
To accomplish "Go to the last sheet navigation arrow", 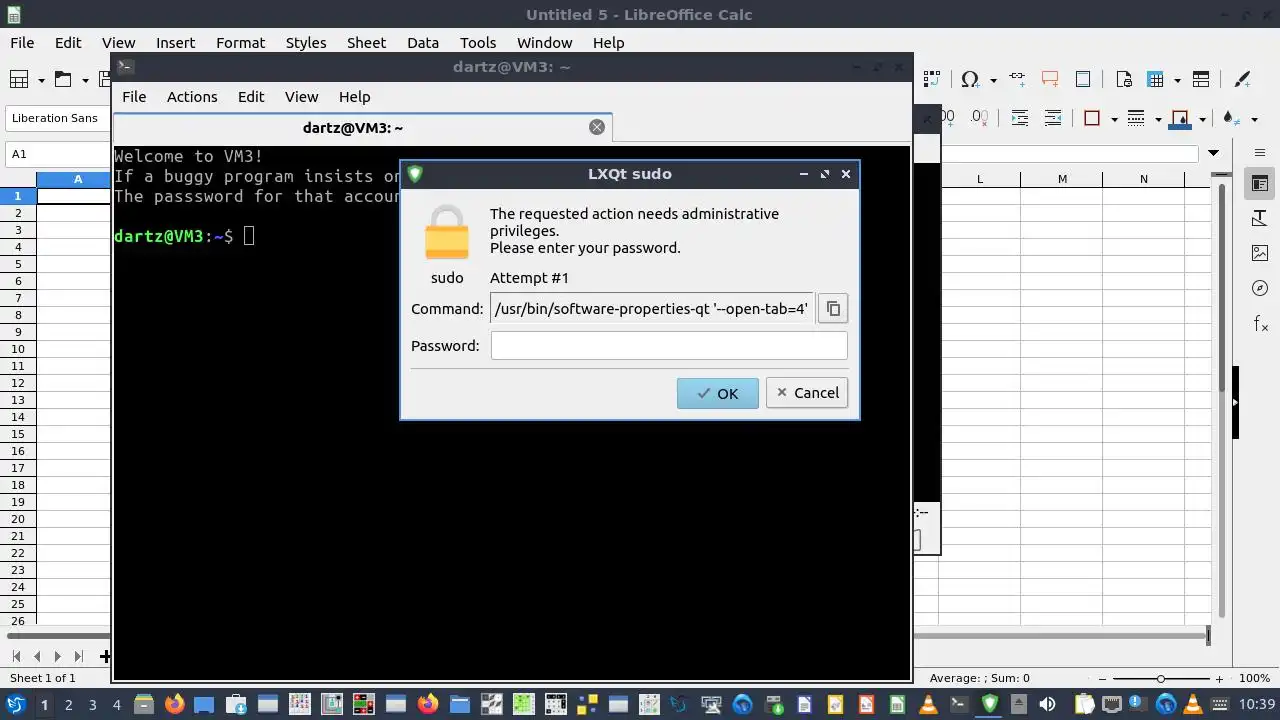I will pos(79,657).
